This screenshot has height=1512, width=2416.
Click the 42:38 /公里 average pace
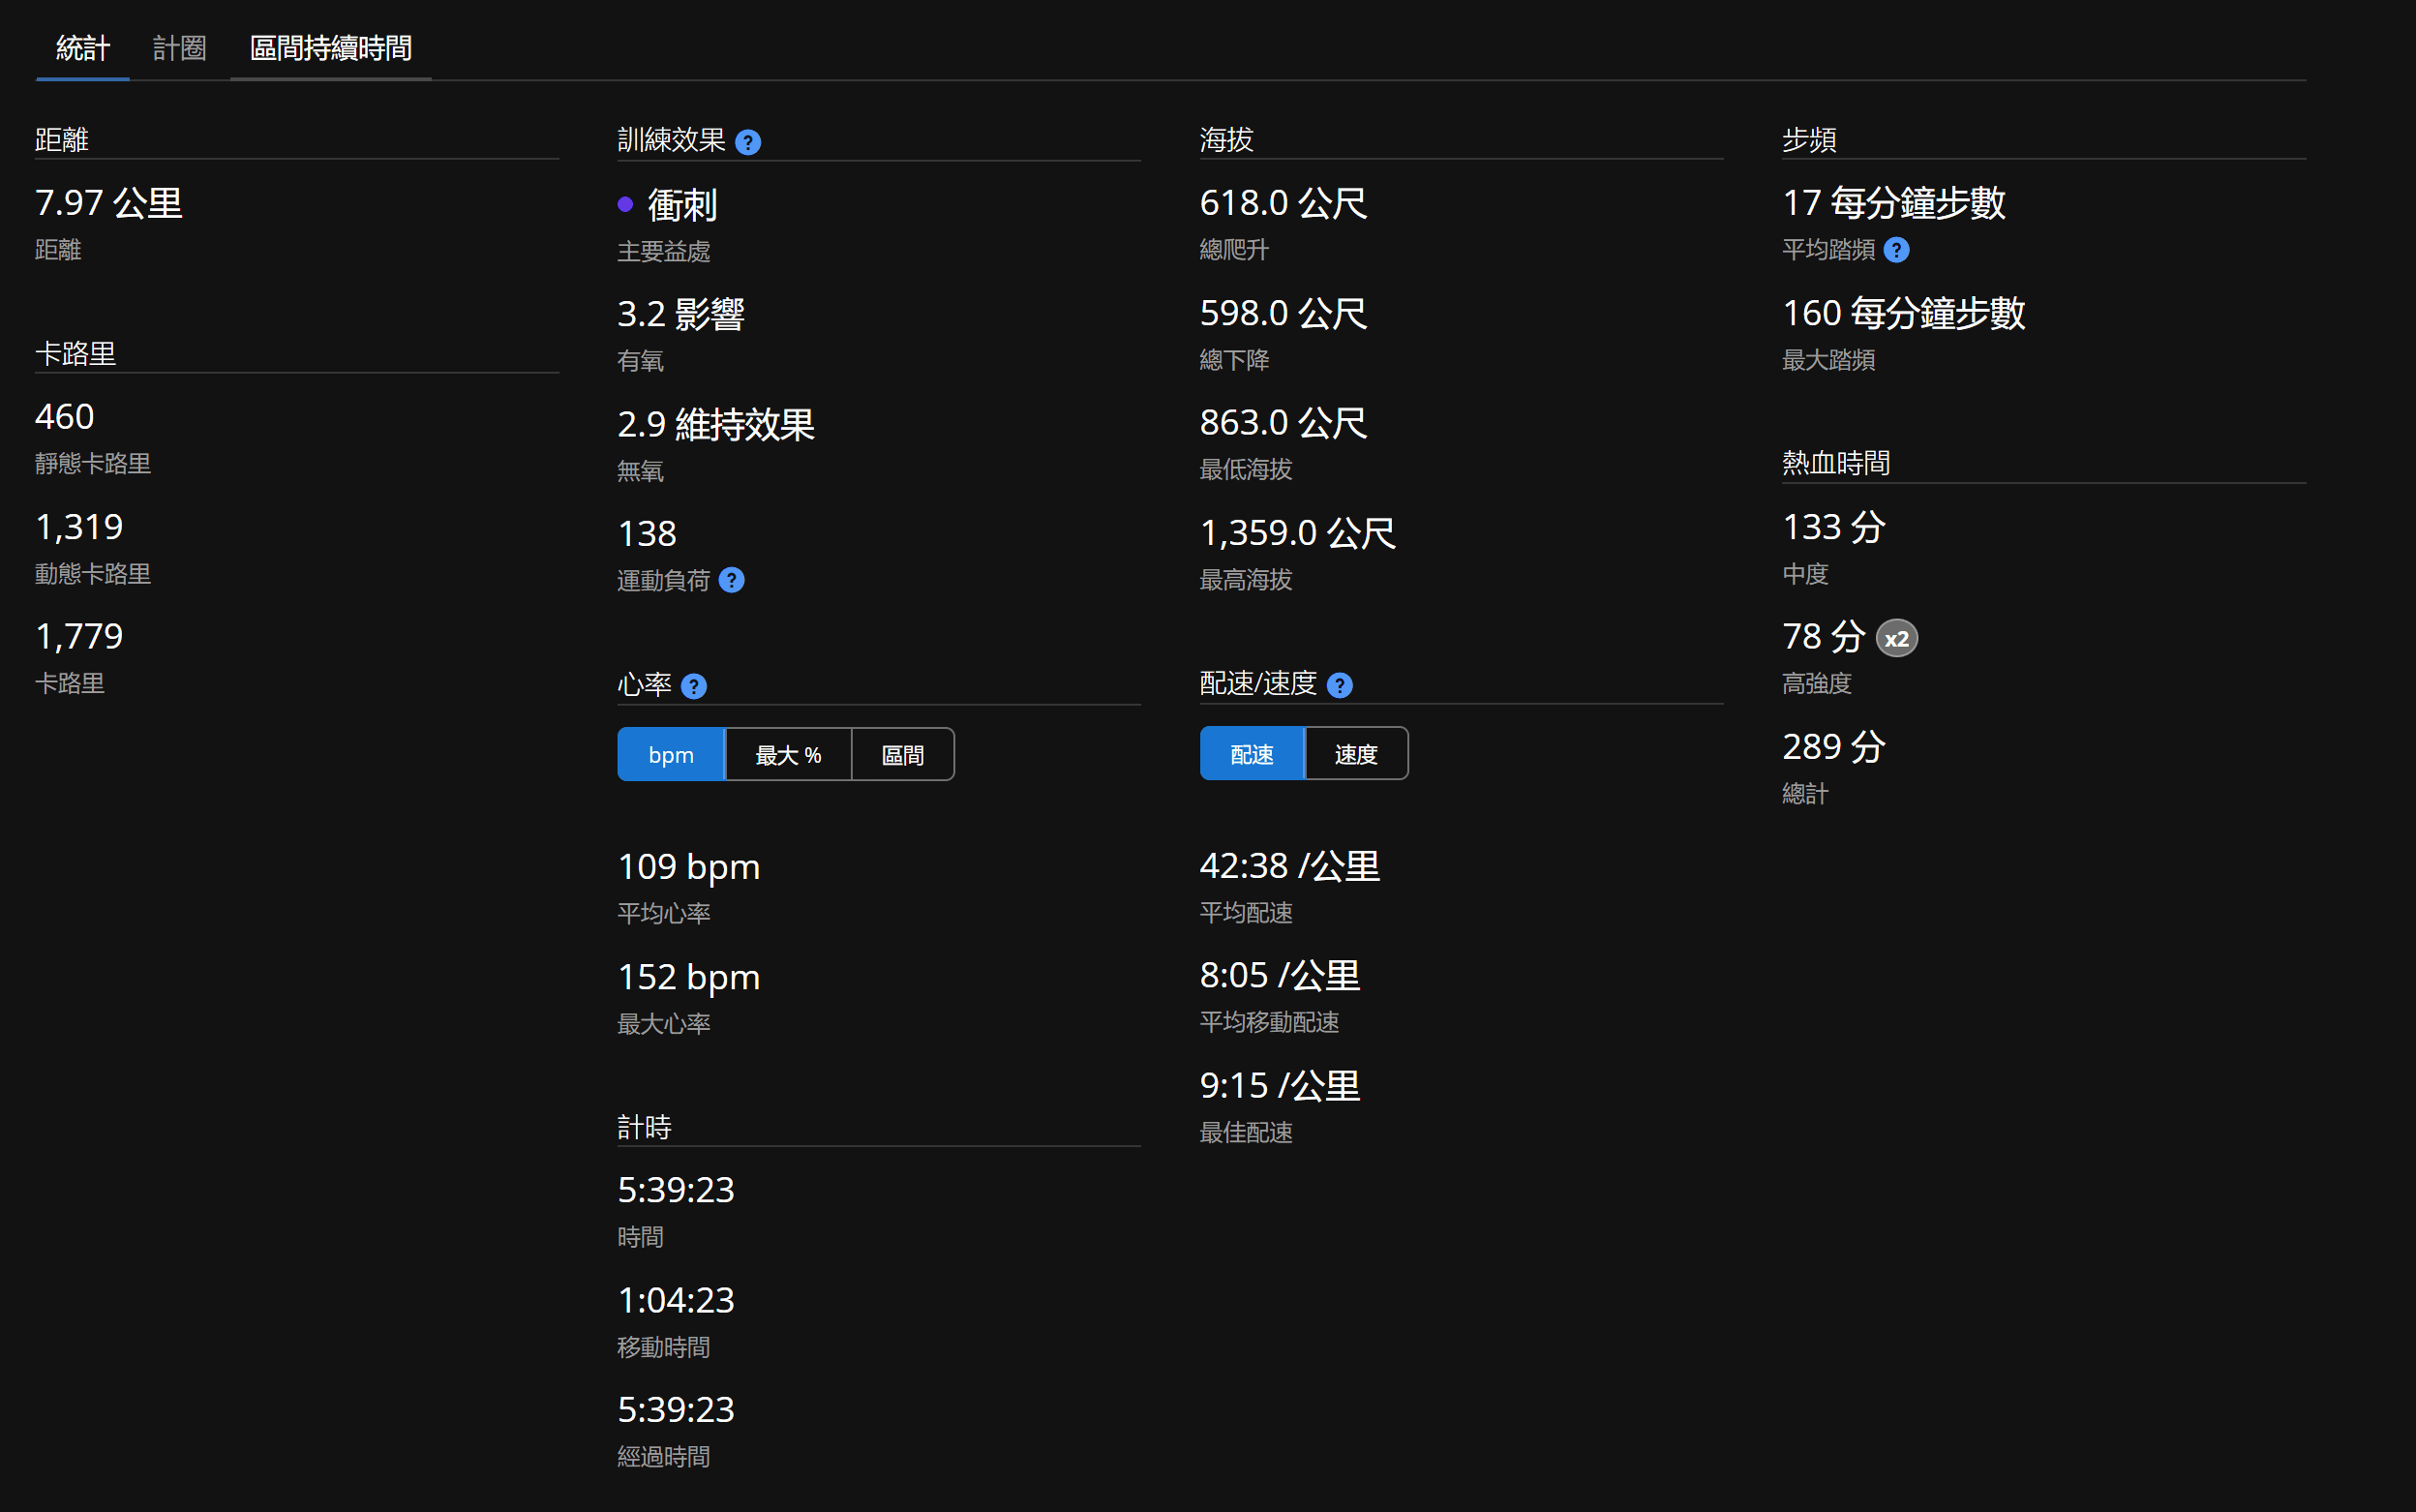(1290, 866)
